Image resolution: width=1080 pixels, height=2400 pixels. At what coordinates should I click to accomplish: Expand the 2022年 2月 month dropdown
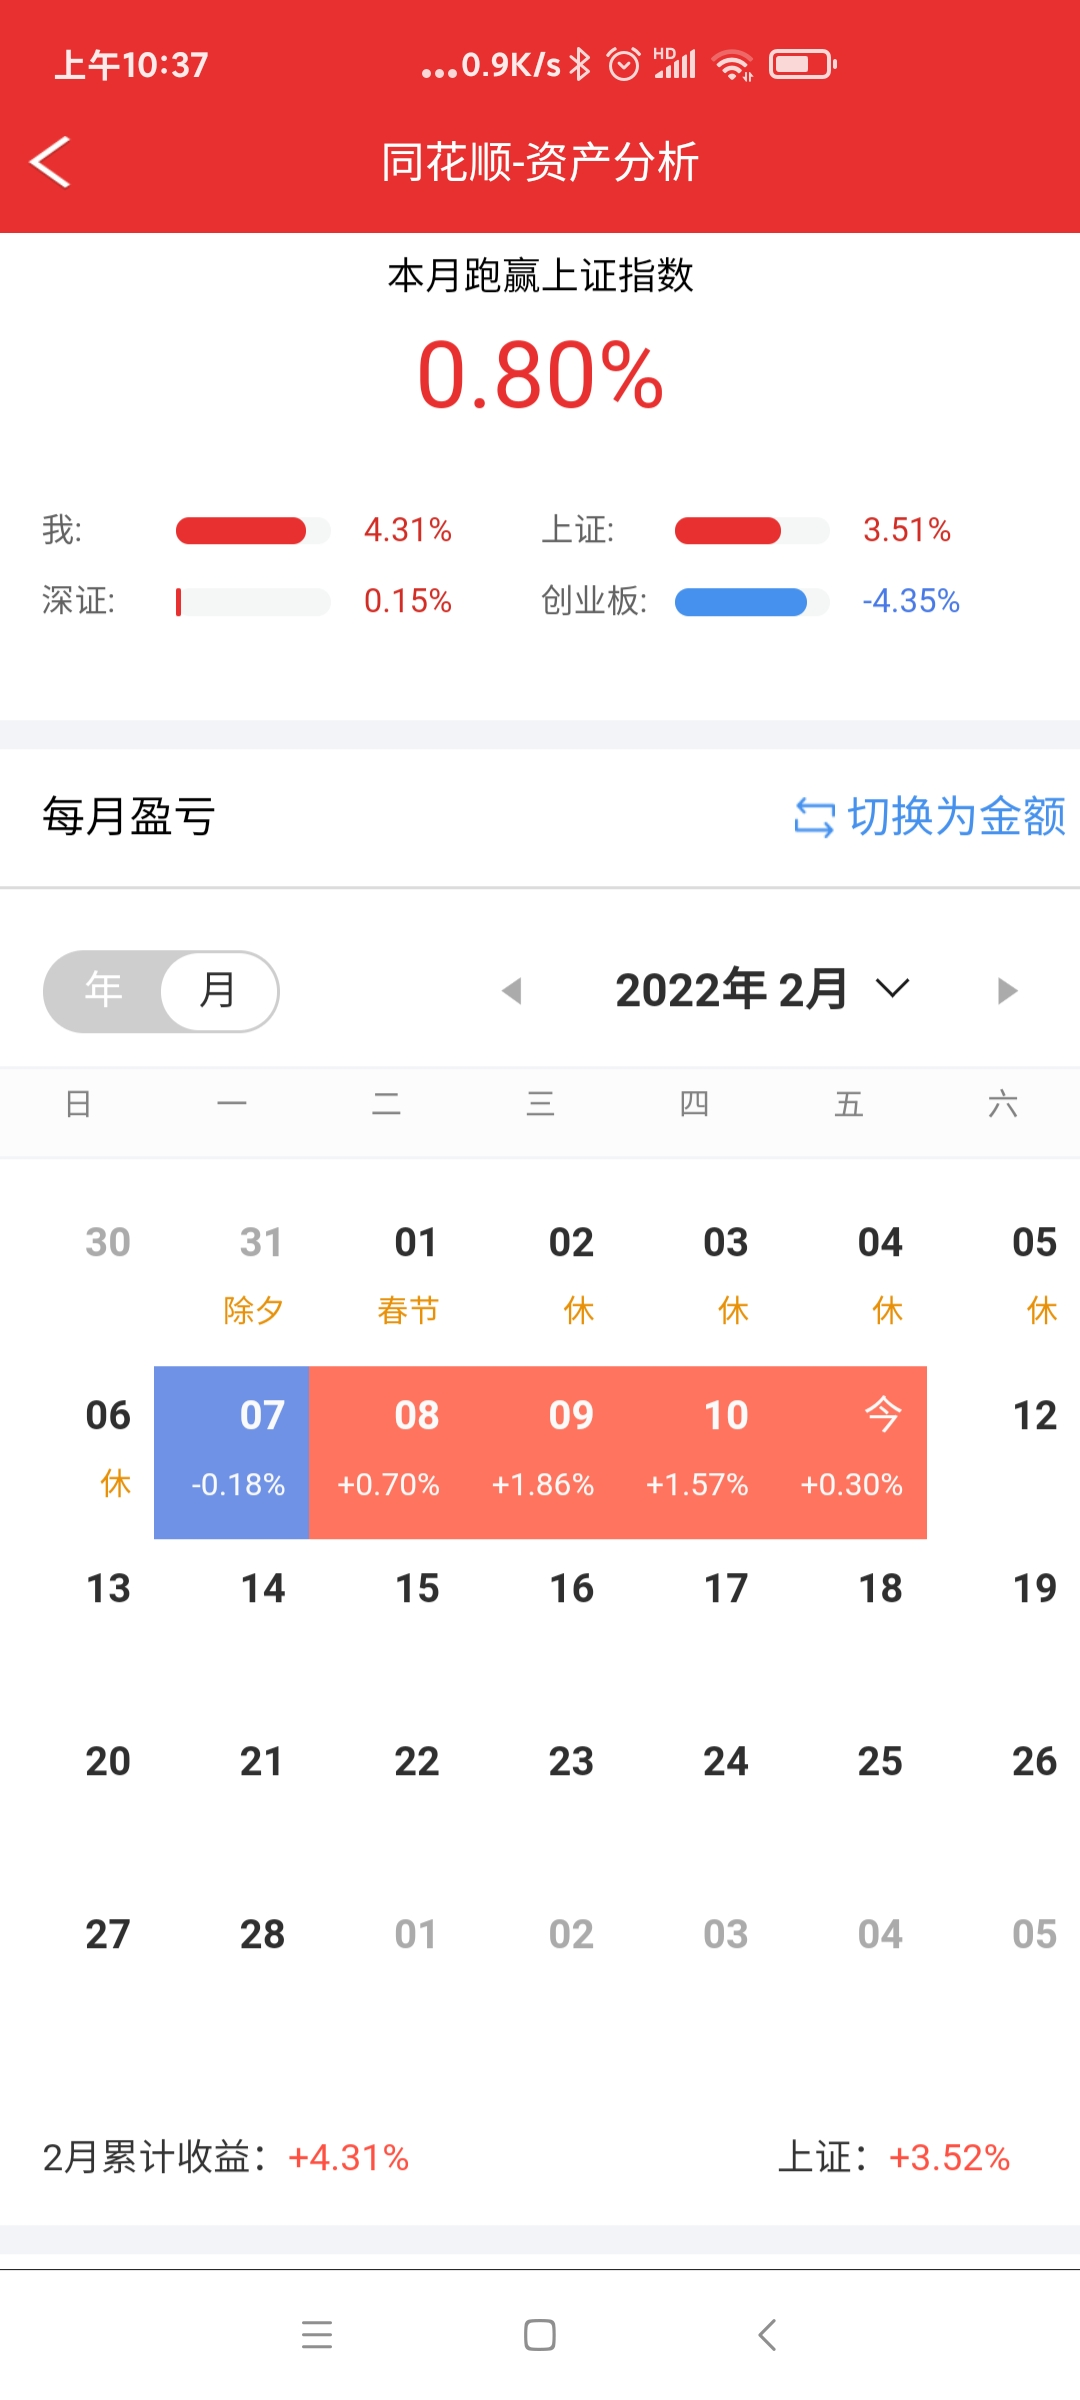point(732,990)
